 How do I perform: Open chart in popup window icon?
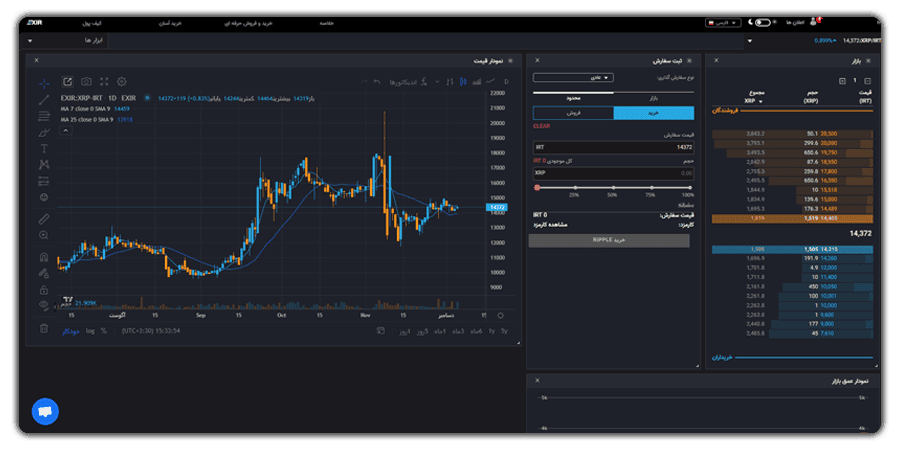pos(68,82)
